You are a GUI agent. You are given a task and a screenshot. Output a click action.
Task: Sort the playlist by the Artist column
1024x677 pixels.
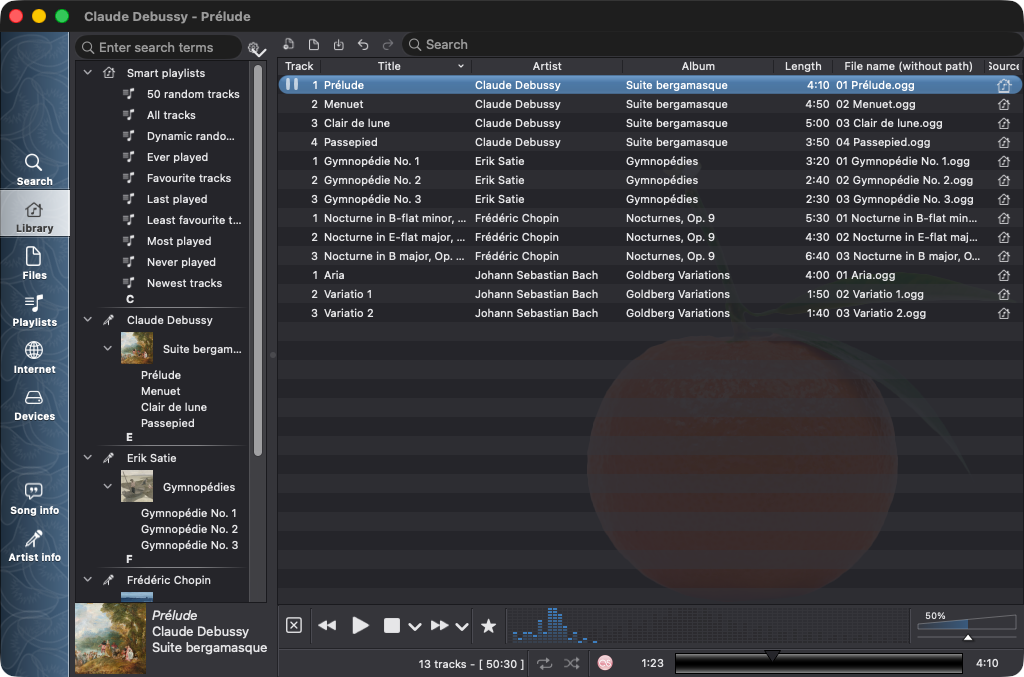point(547,66)
